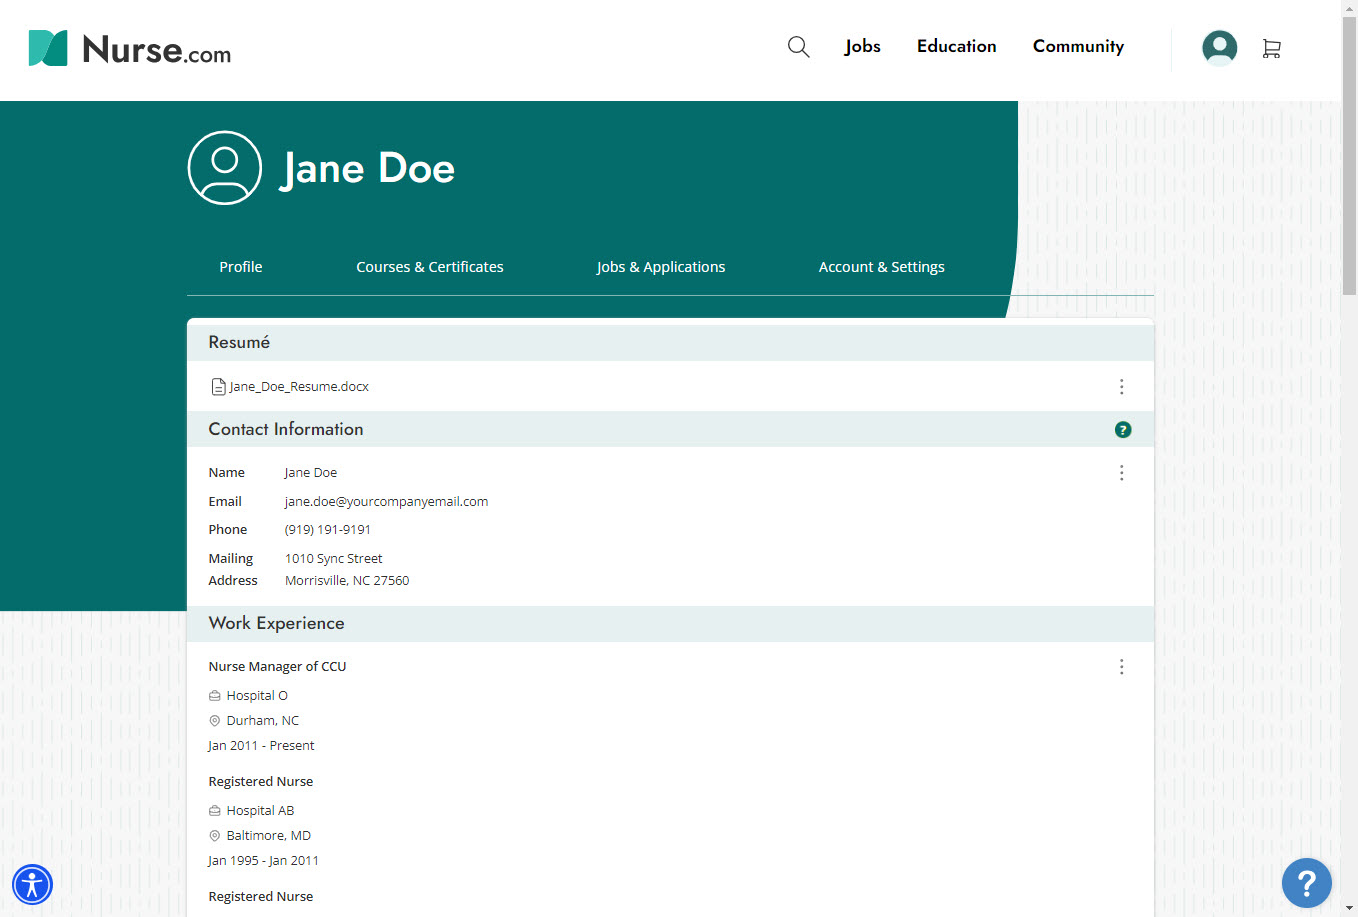
Task: Open the three-dot menu for the resume
Action: (1121, 387)
